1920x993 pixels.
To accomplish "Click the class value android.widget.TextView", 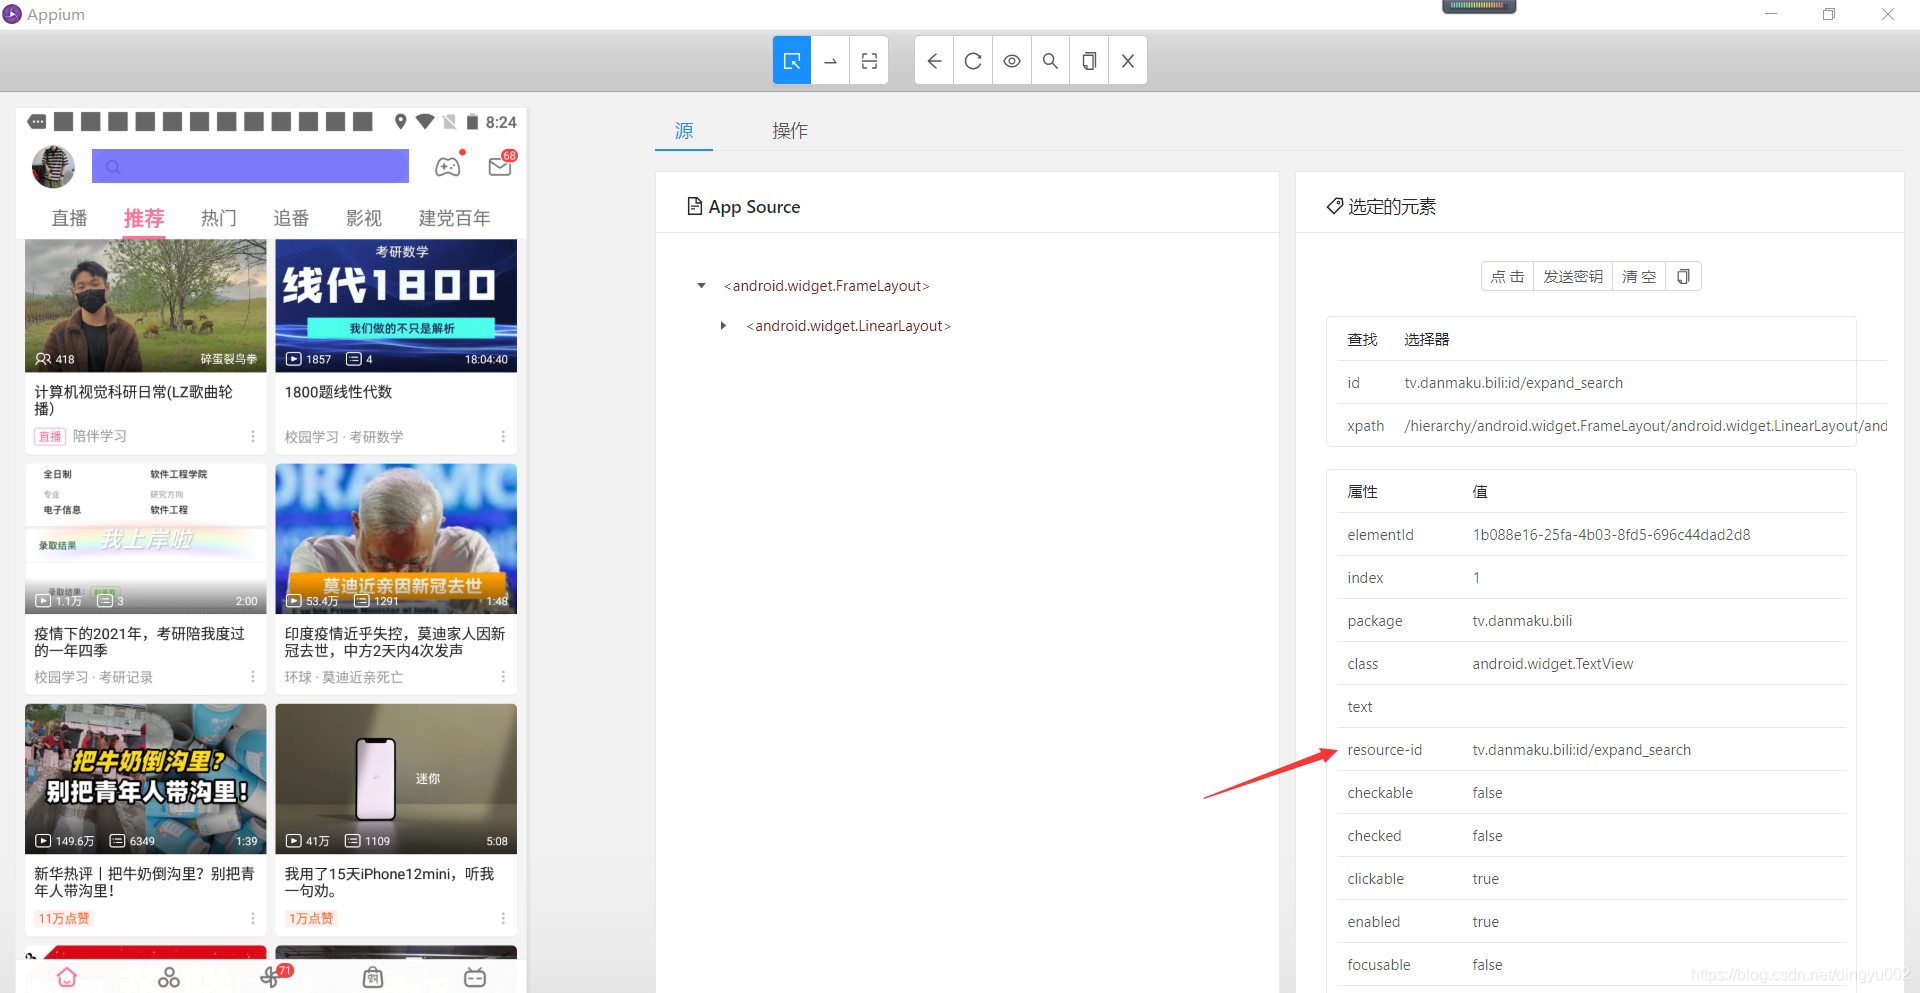I will tap(1552, 664).
